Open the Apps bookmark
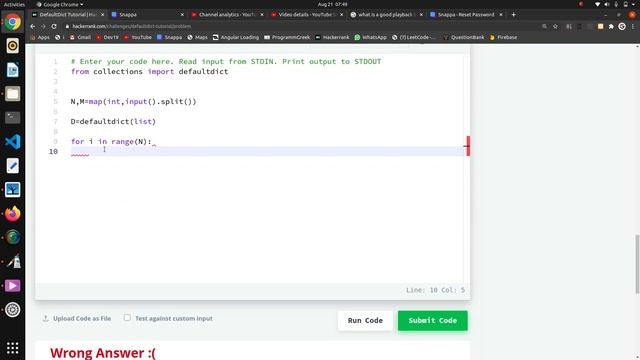This screenshot has height=360, width=640. [x=40, y=37]
